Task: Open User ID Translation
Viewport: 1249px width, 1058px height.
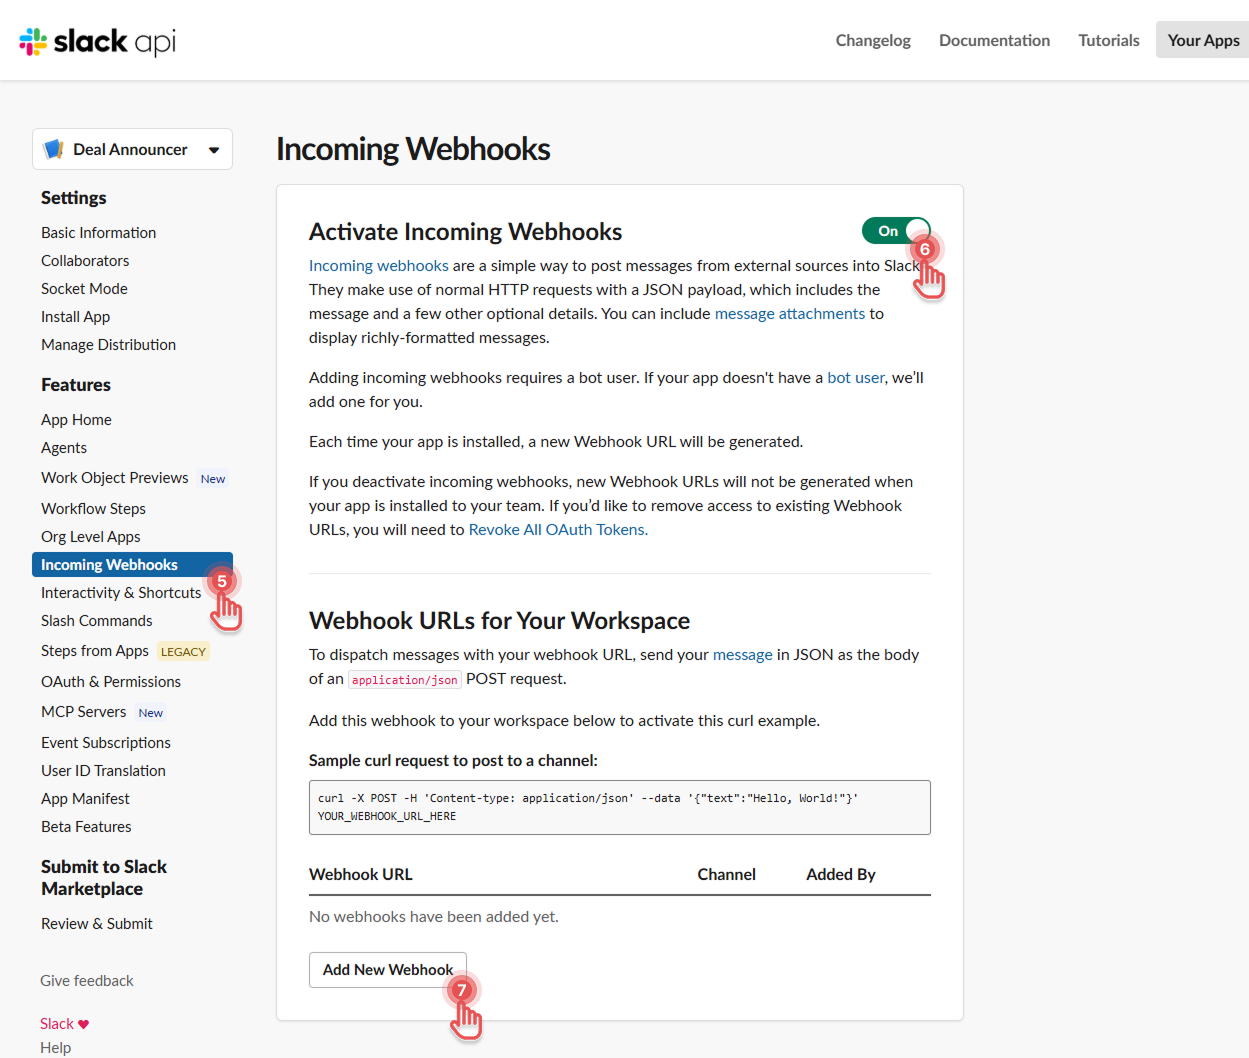Action: tap(103, 770)
